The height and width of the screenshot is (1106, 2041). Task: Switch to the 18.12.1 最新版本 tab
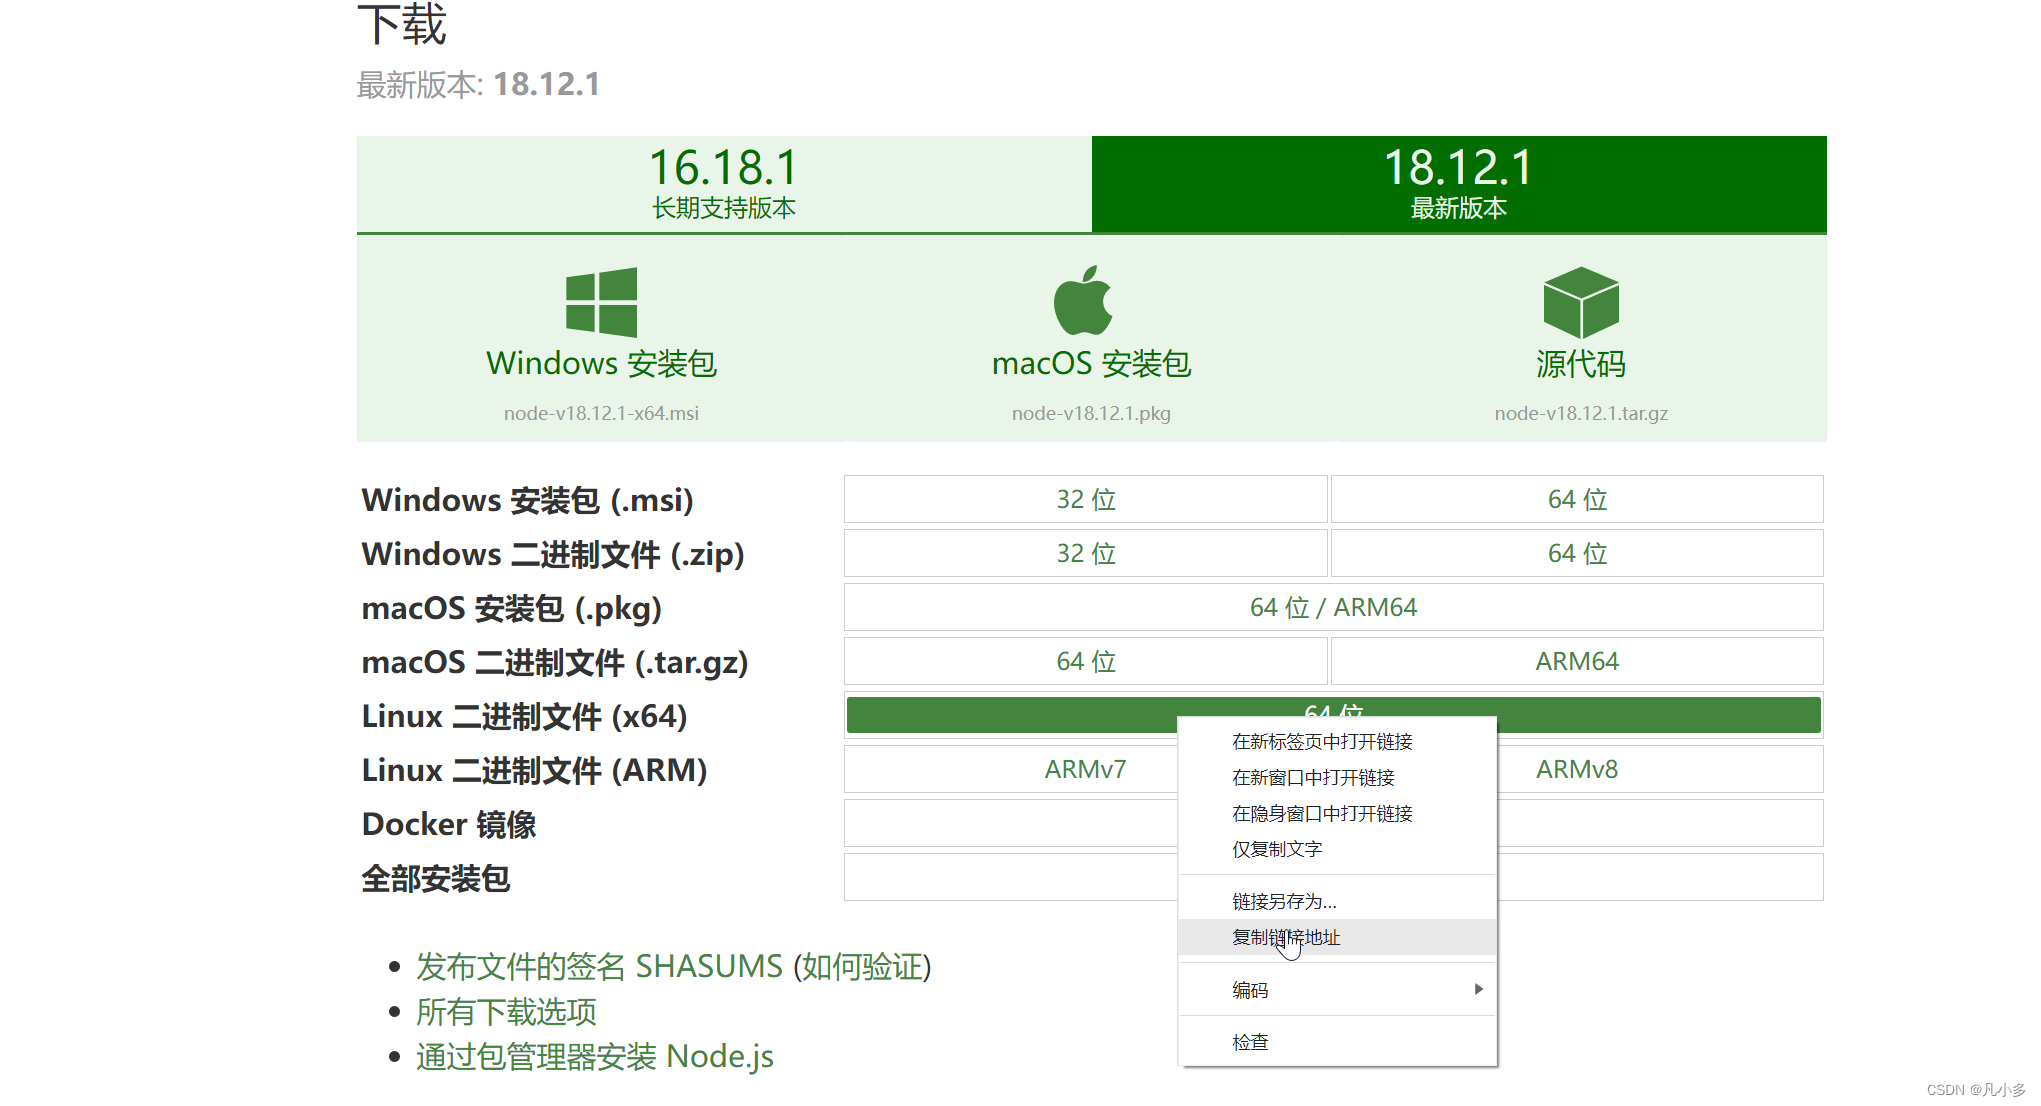coord(1459,184)
